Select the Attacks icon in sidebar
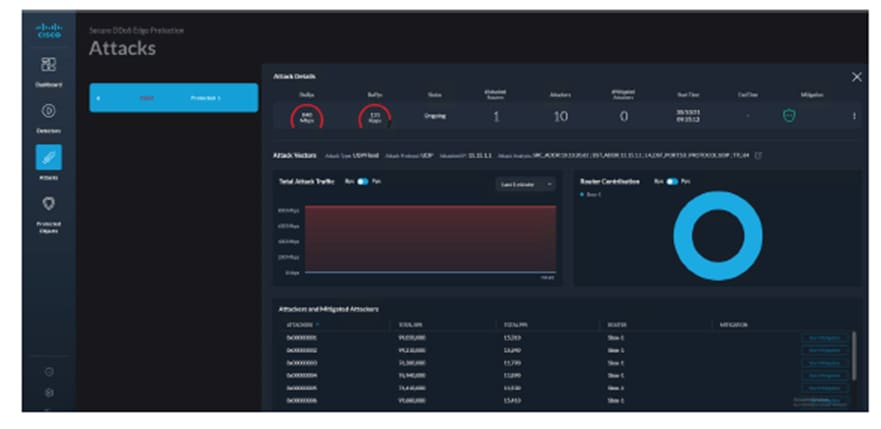Image resolution: width=881 pixels, height=429 pixels. [x=48, y=157]
